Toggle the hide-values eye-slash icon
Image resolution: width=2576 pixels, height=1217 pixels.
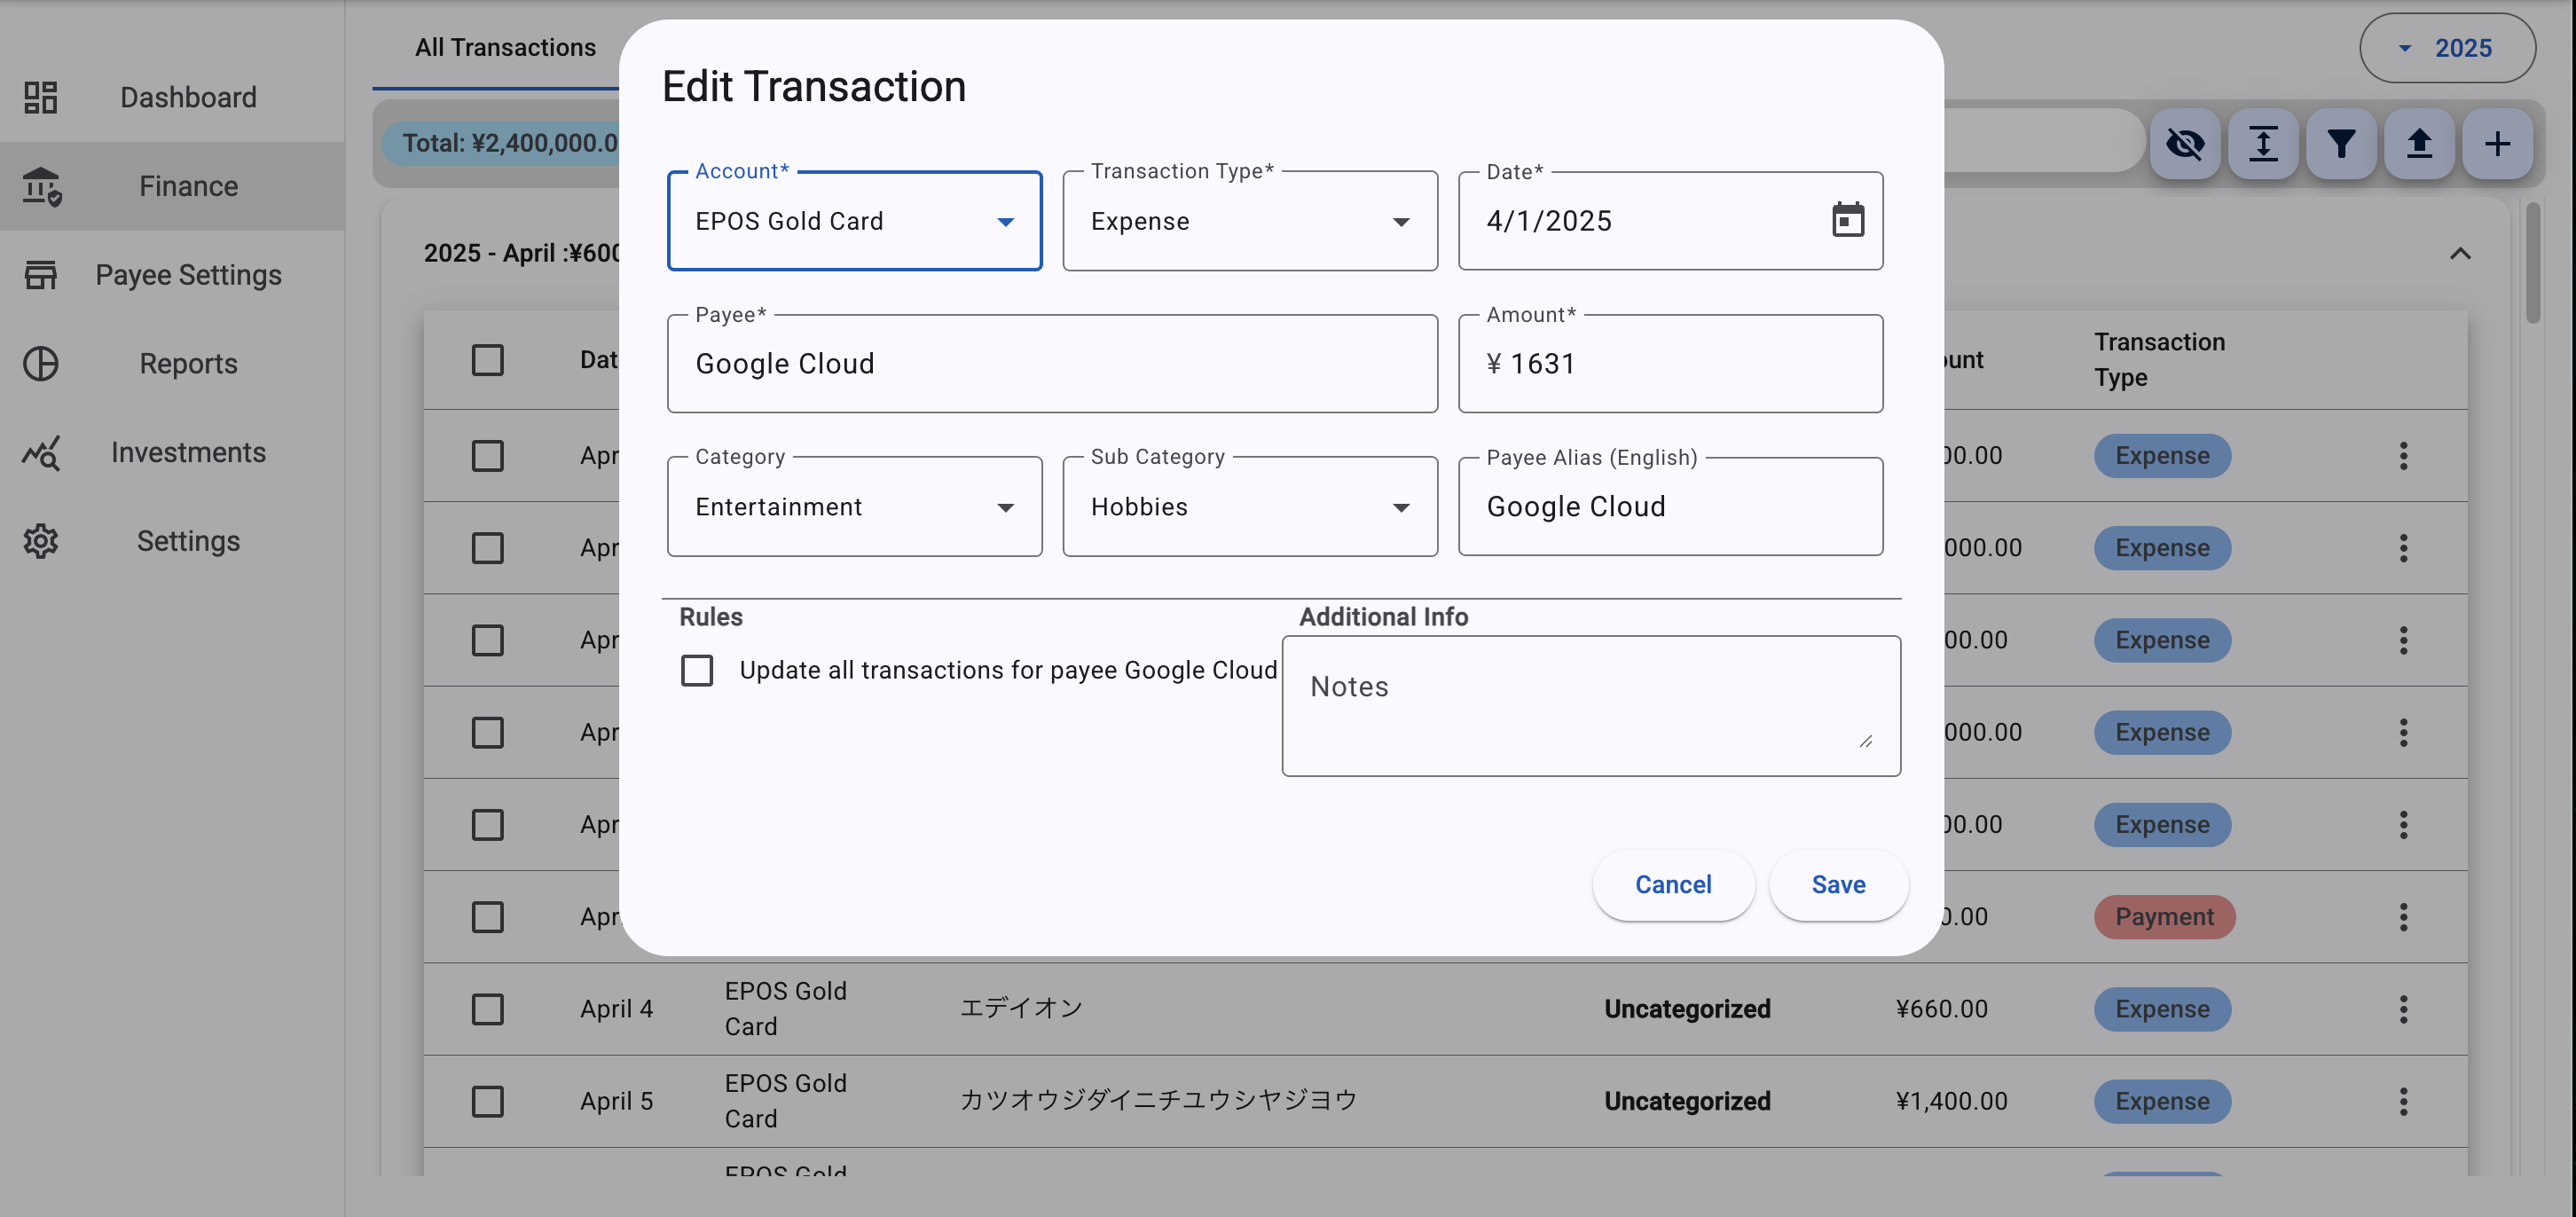point(2184,144)
